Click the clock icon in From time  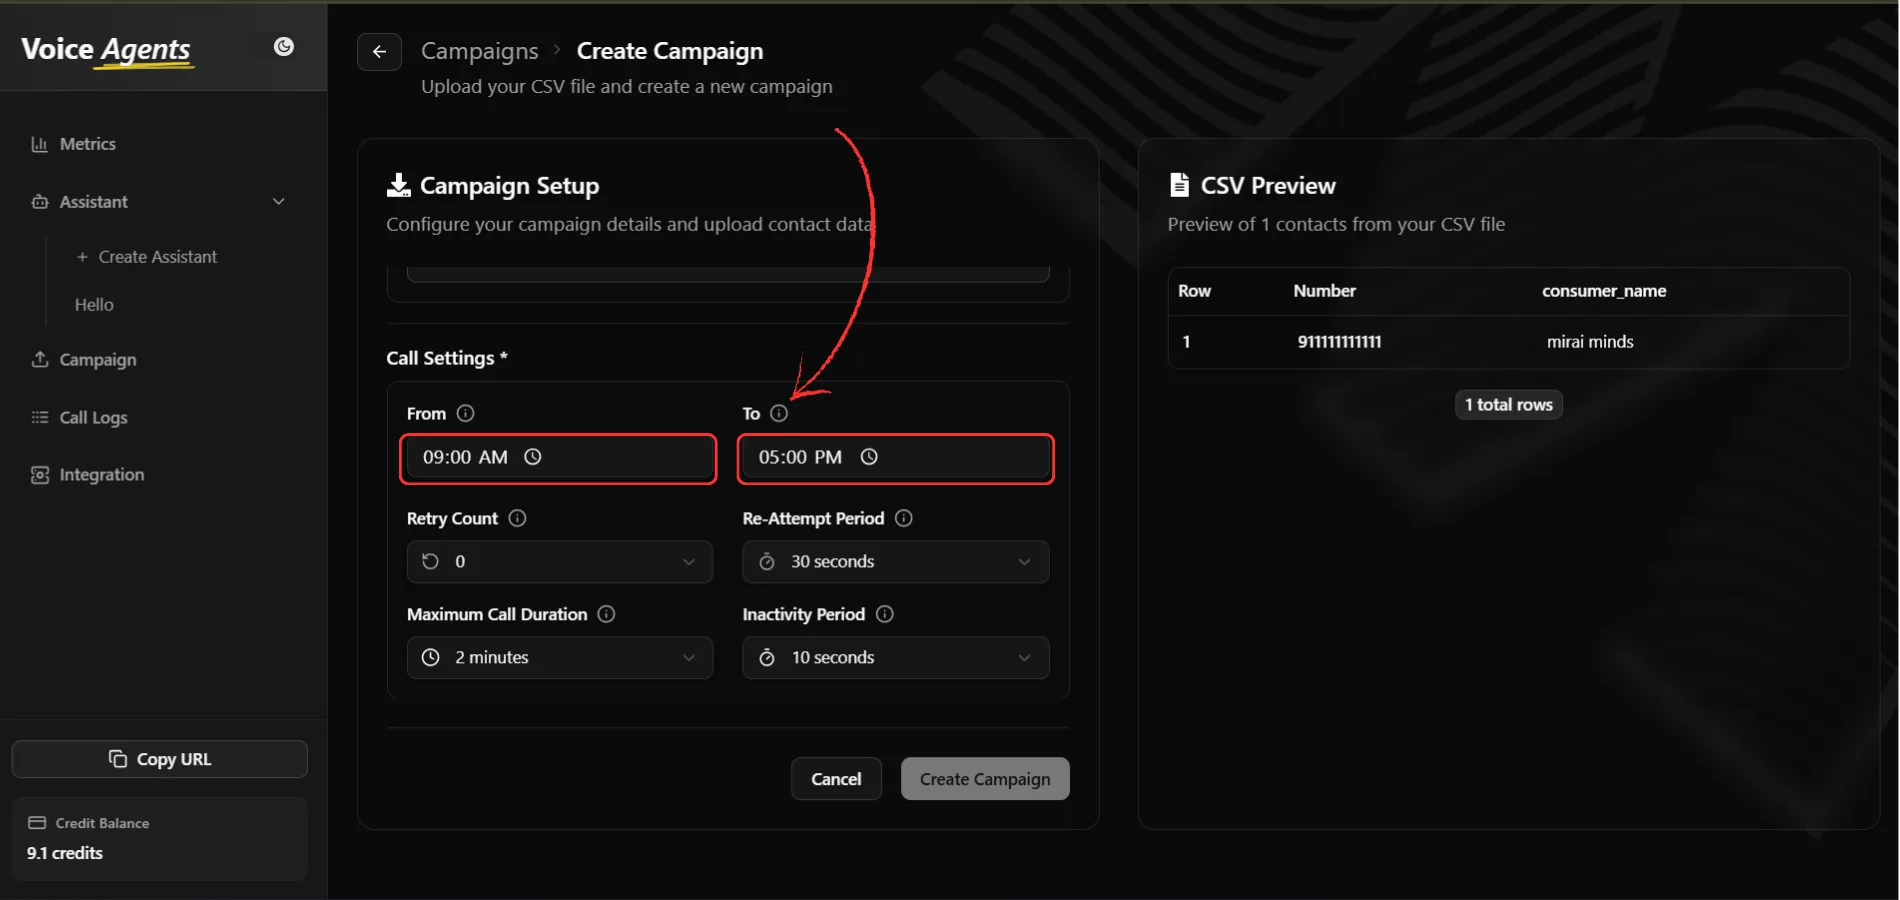(533, 457)
